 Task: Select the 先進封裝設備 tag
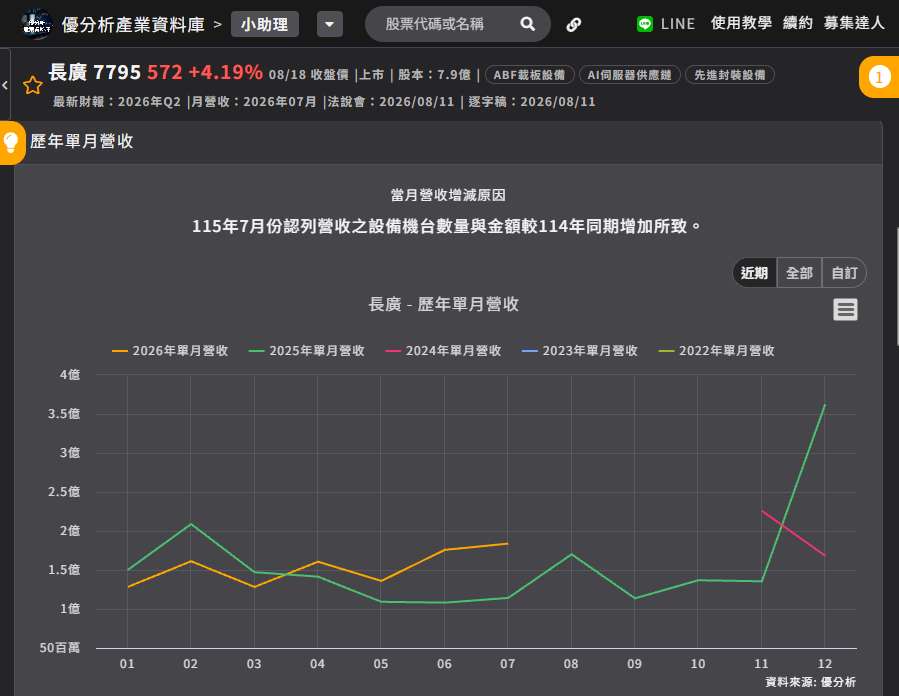click(x=729, y=75)
